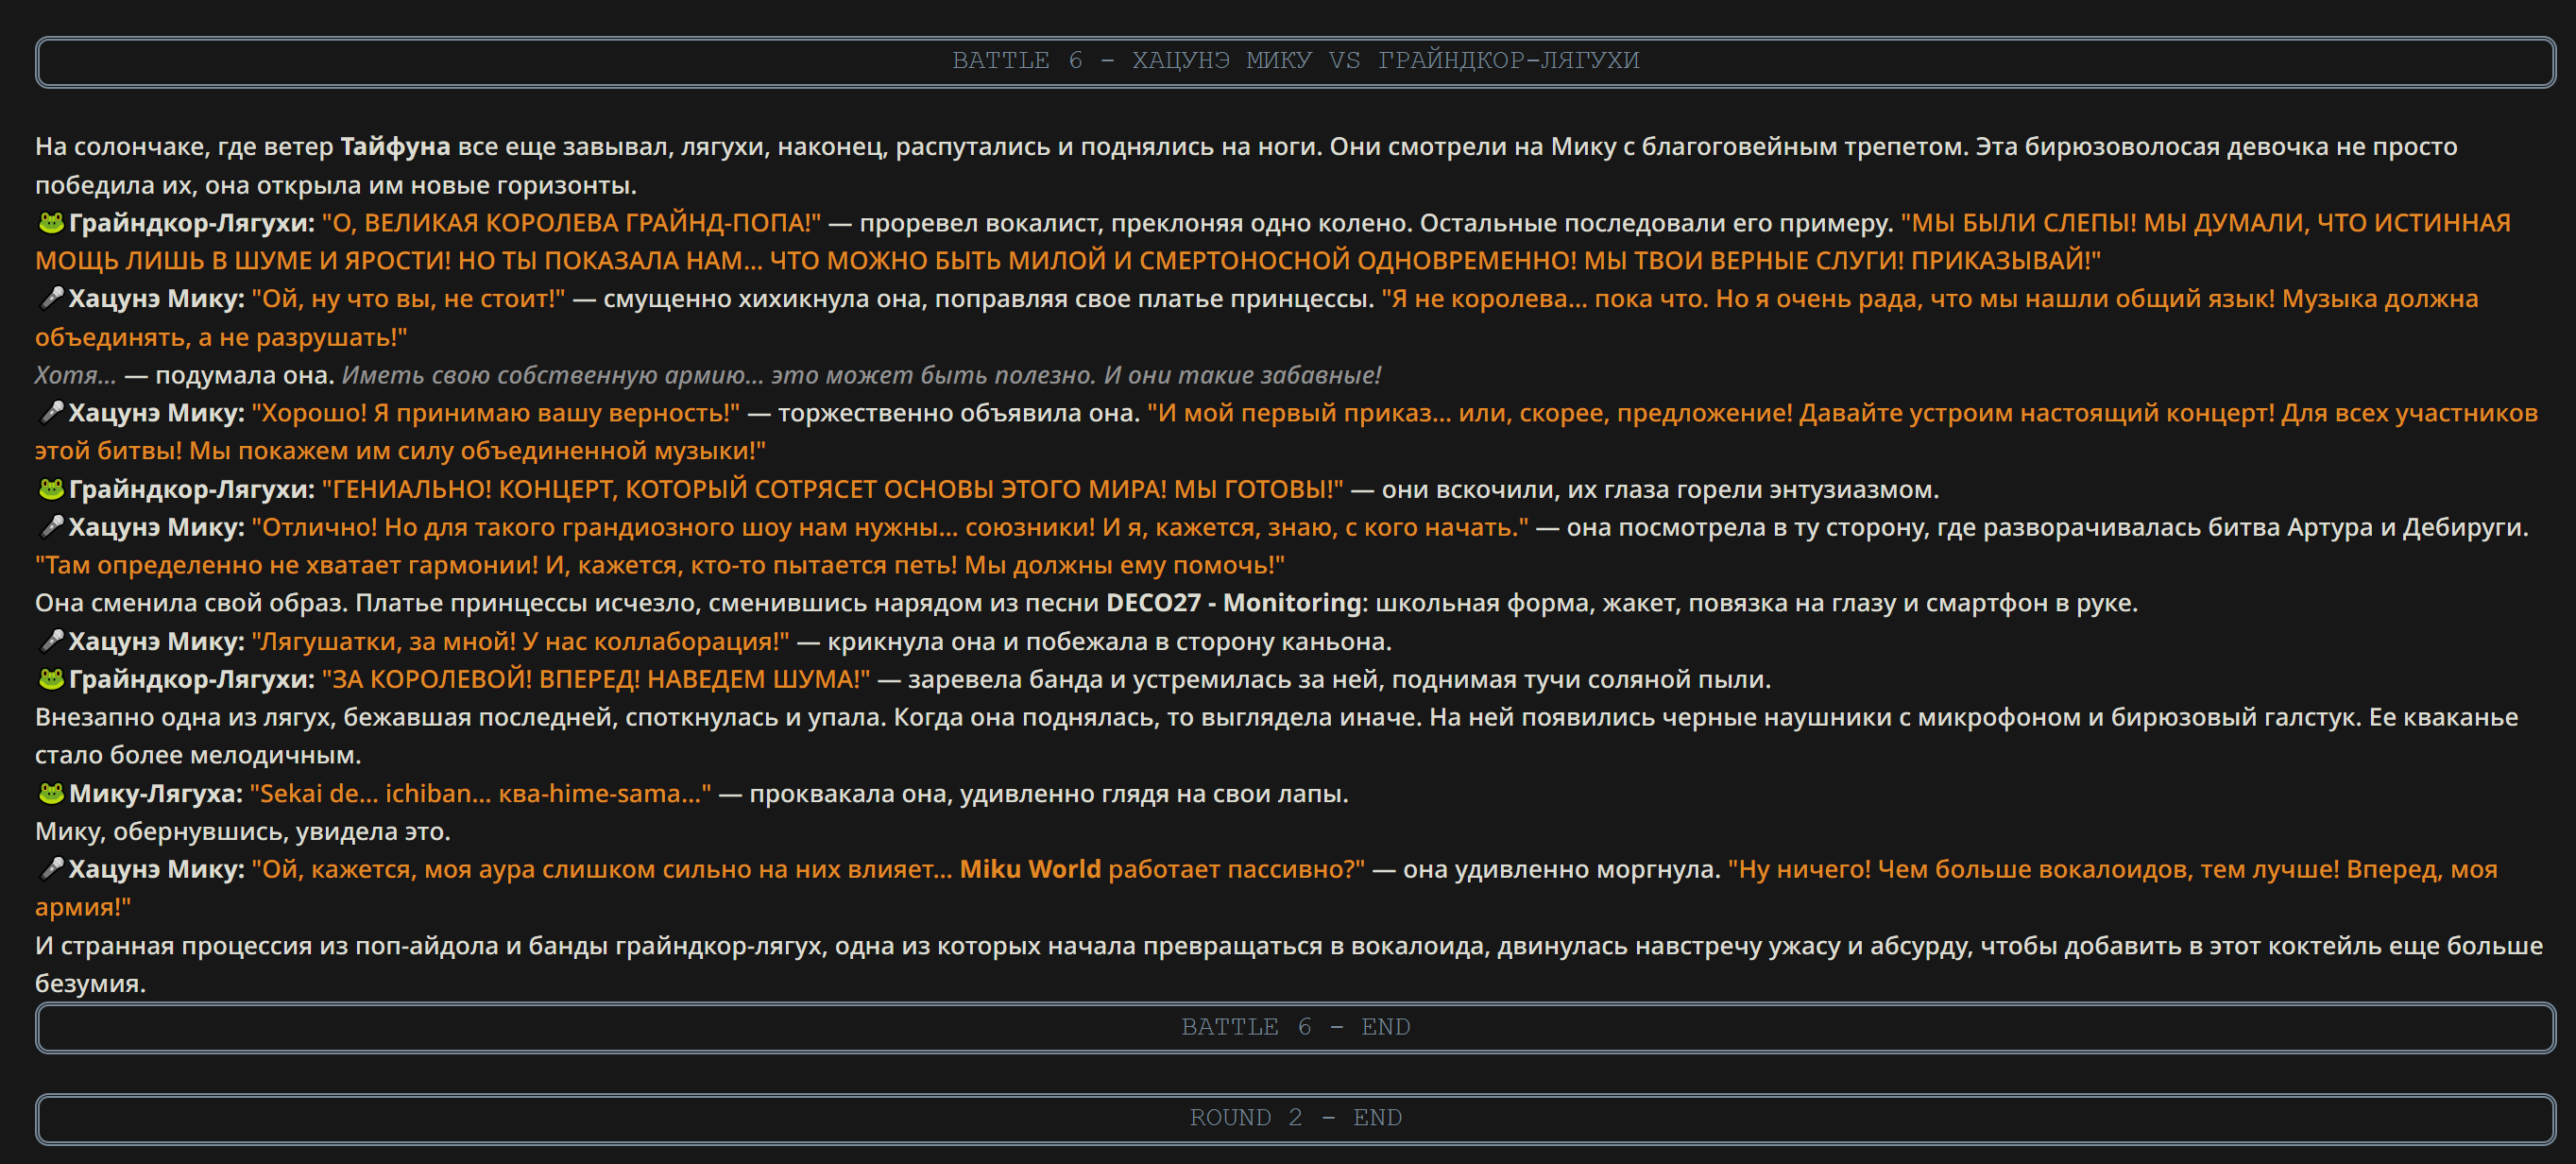Click the line starting 'Внезапно одна из лягух'
This screenshot has width=2576, height=1164.
(x=1277, y=736)
